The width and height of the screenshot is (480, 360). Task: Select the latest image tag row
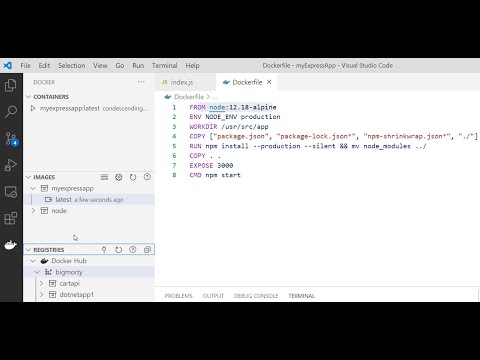point(89,200)
